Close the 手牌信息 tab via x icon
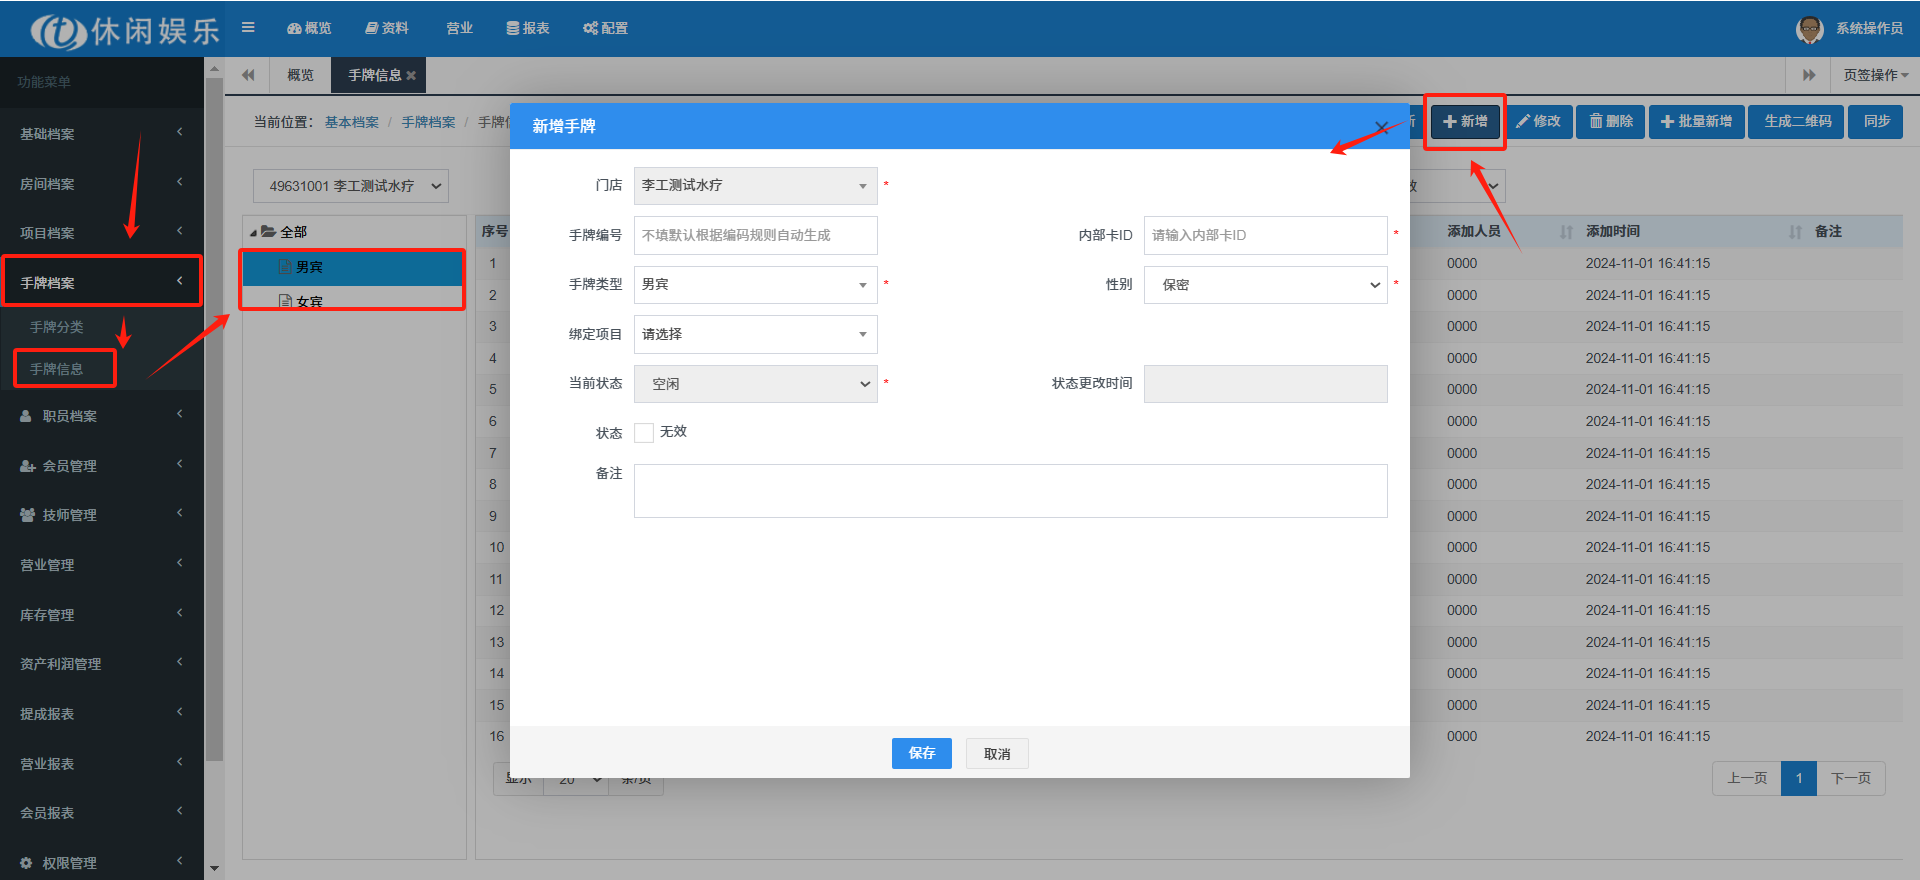1920x880 pixels. click(x=411, y=76)
